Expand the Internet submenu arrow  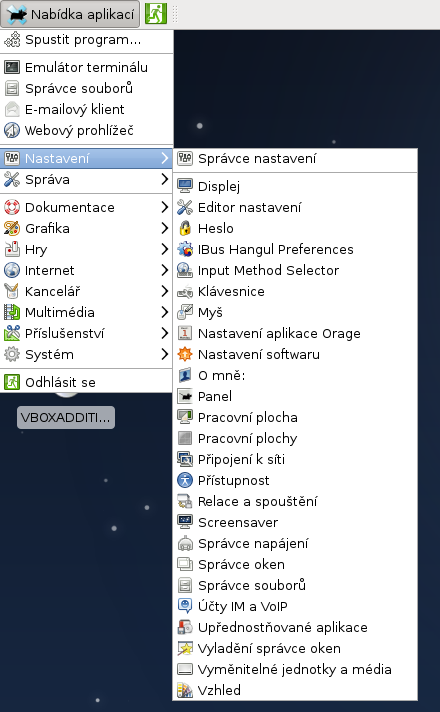[165, 270]
